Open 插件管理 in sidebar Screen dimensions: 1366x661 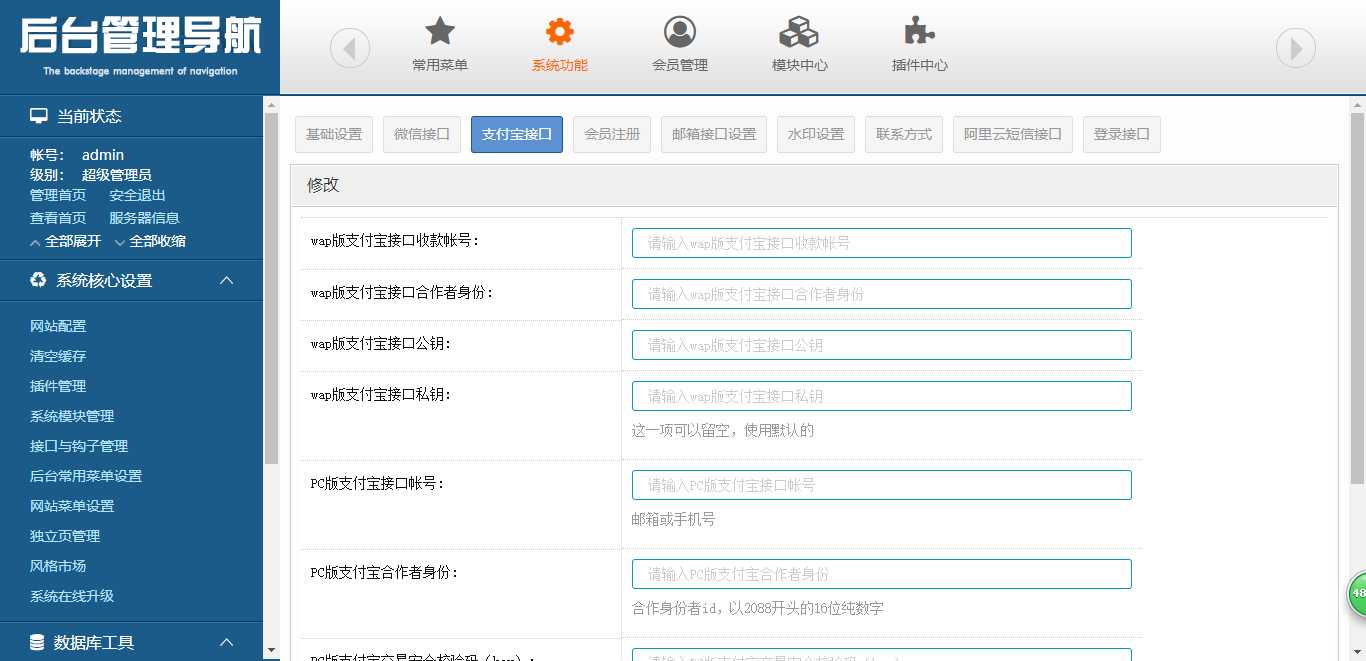click(x=58, y=386)
